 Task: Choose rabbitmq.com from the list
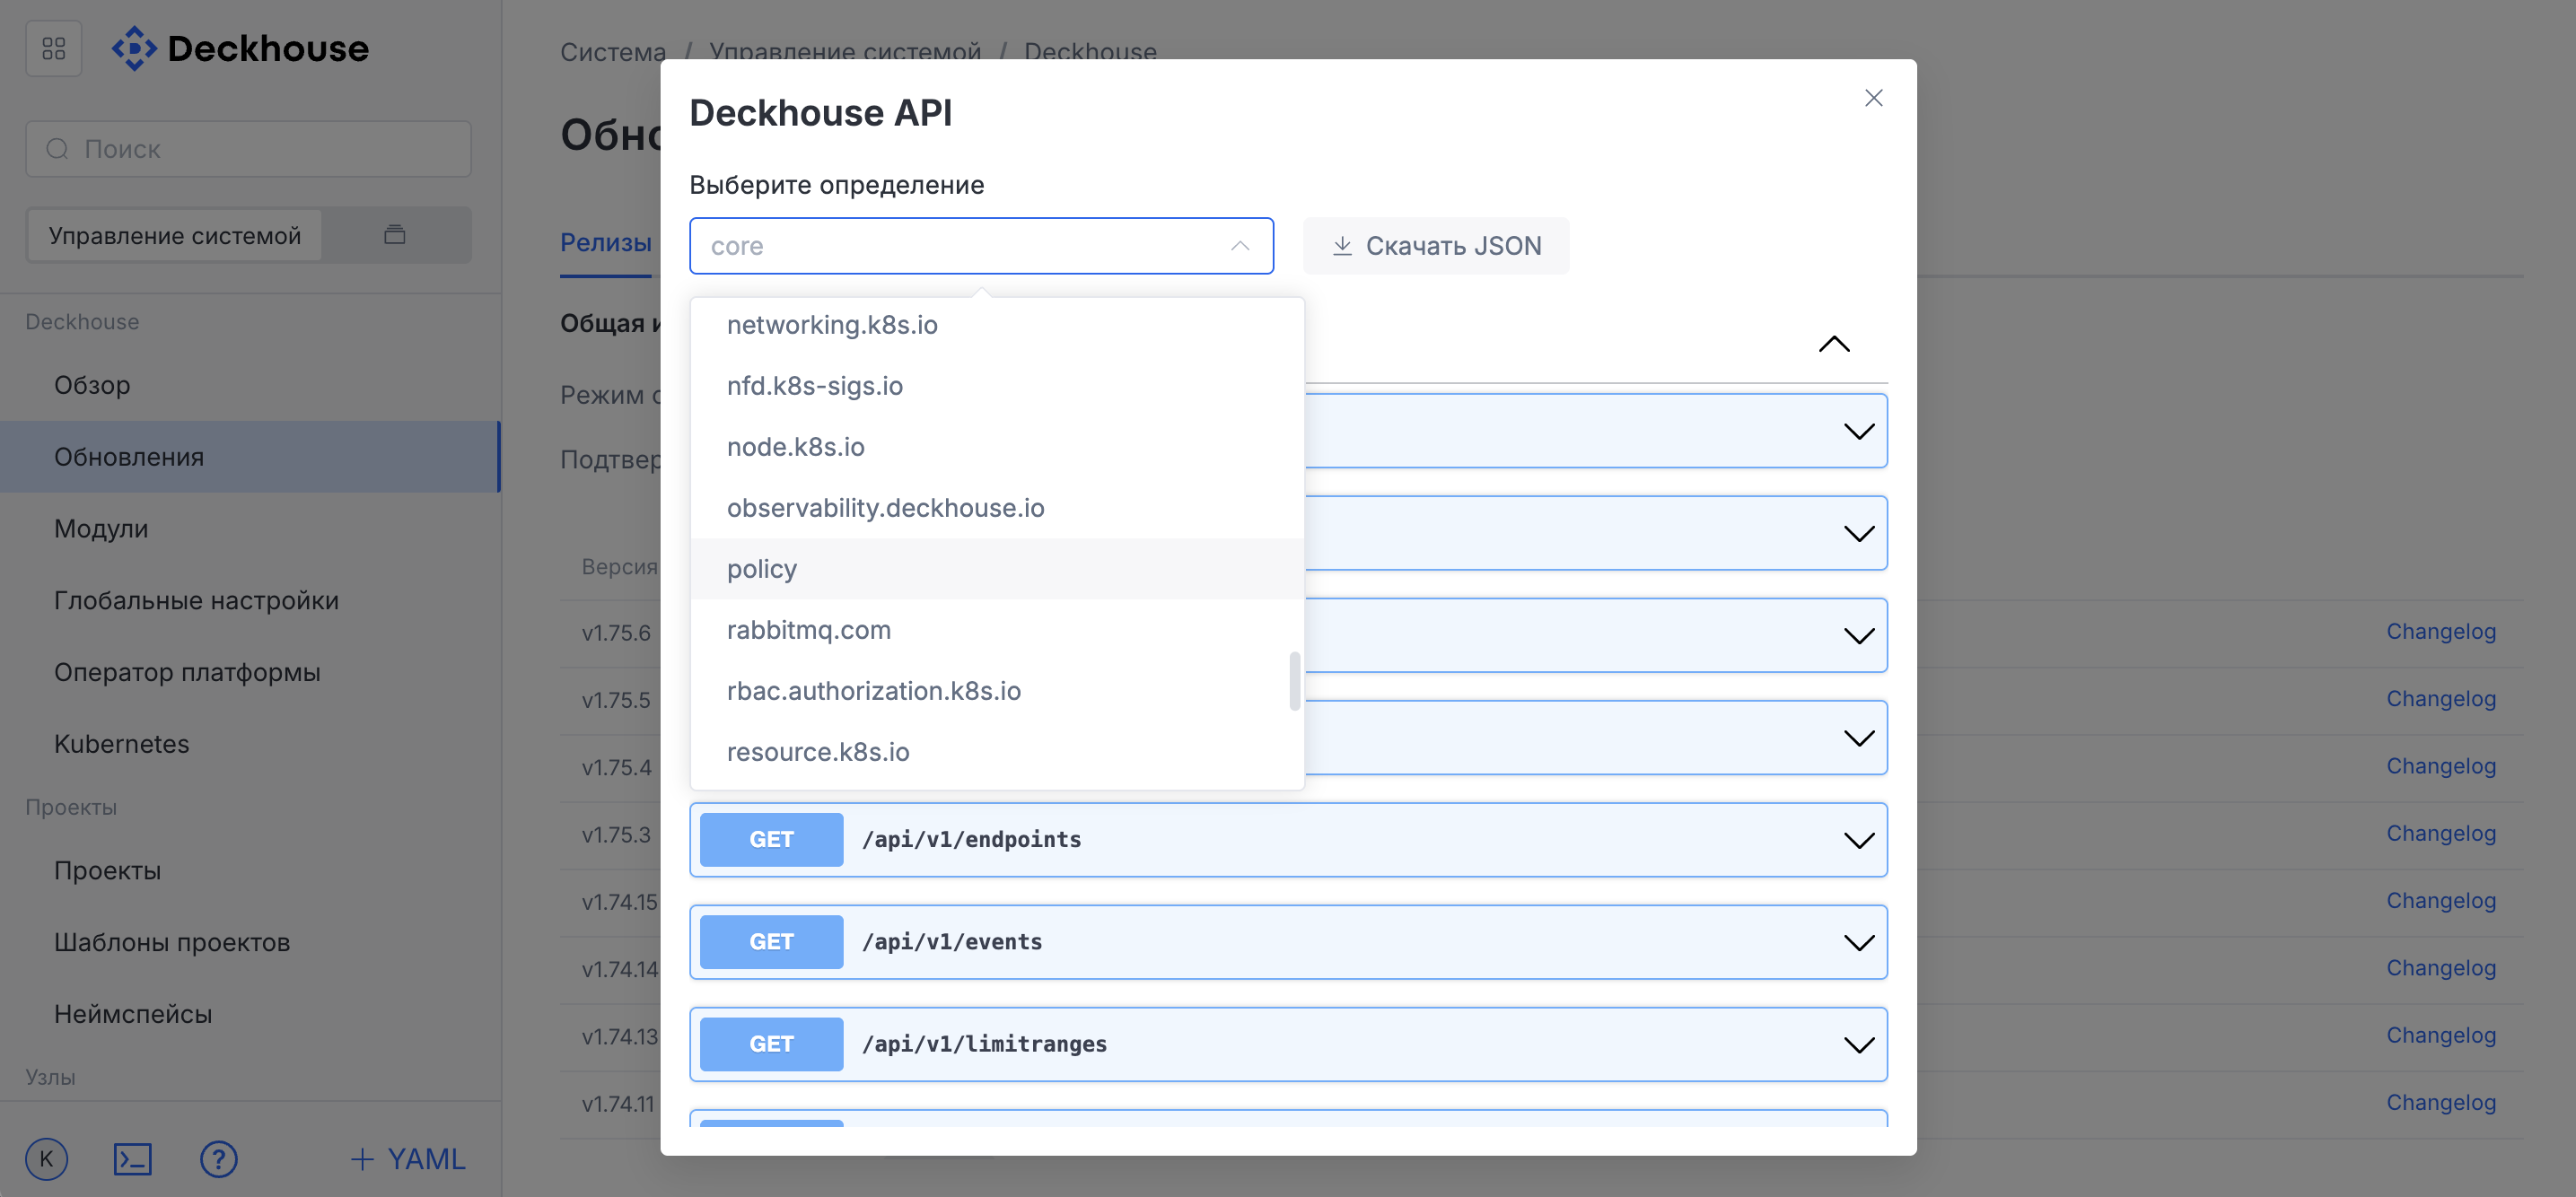pyautogui.click(x=997, y=630)
